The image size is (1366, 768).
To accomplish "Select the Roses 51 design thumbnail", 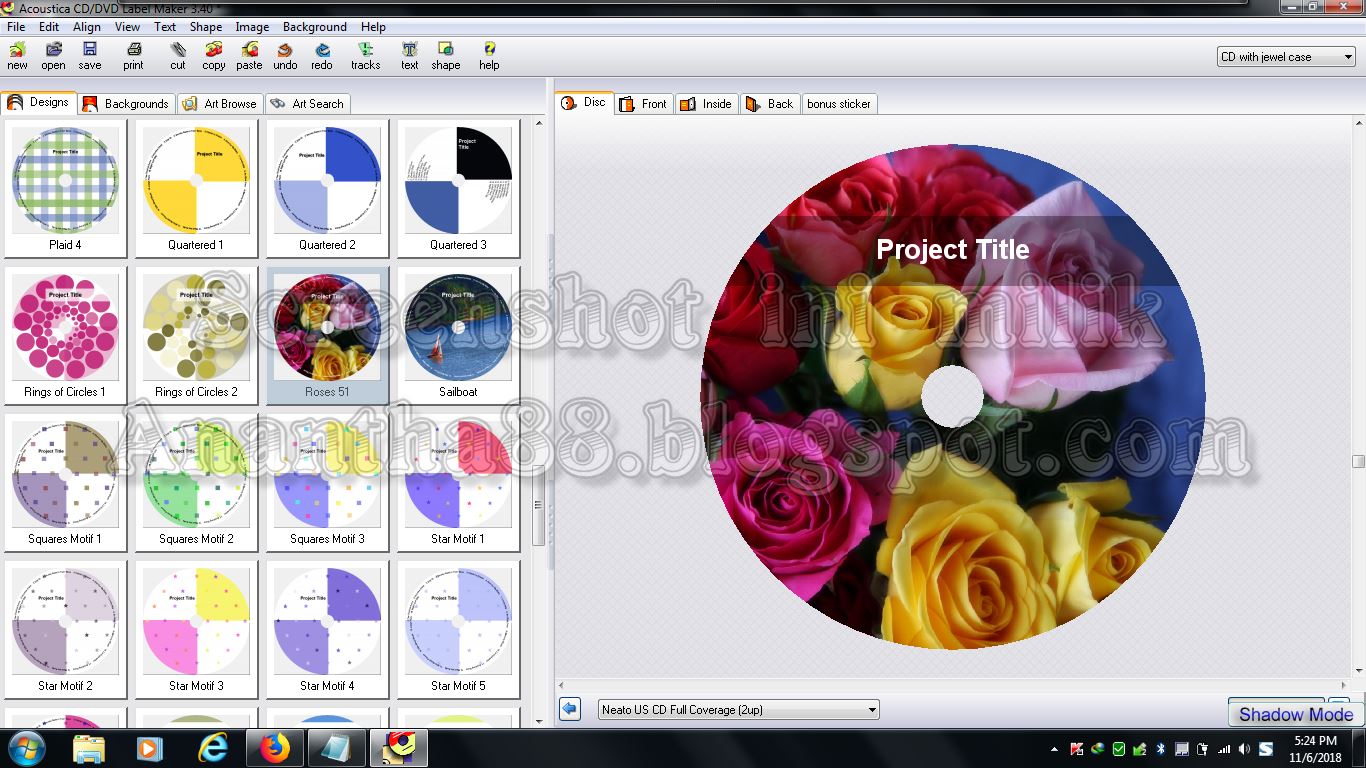I will coord(328,335).
